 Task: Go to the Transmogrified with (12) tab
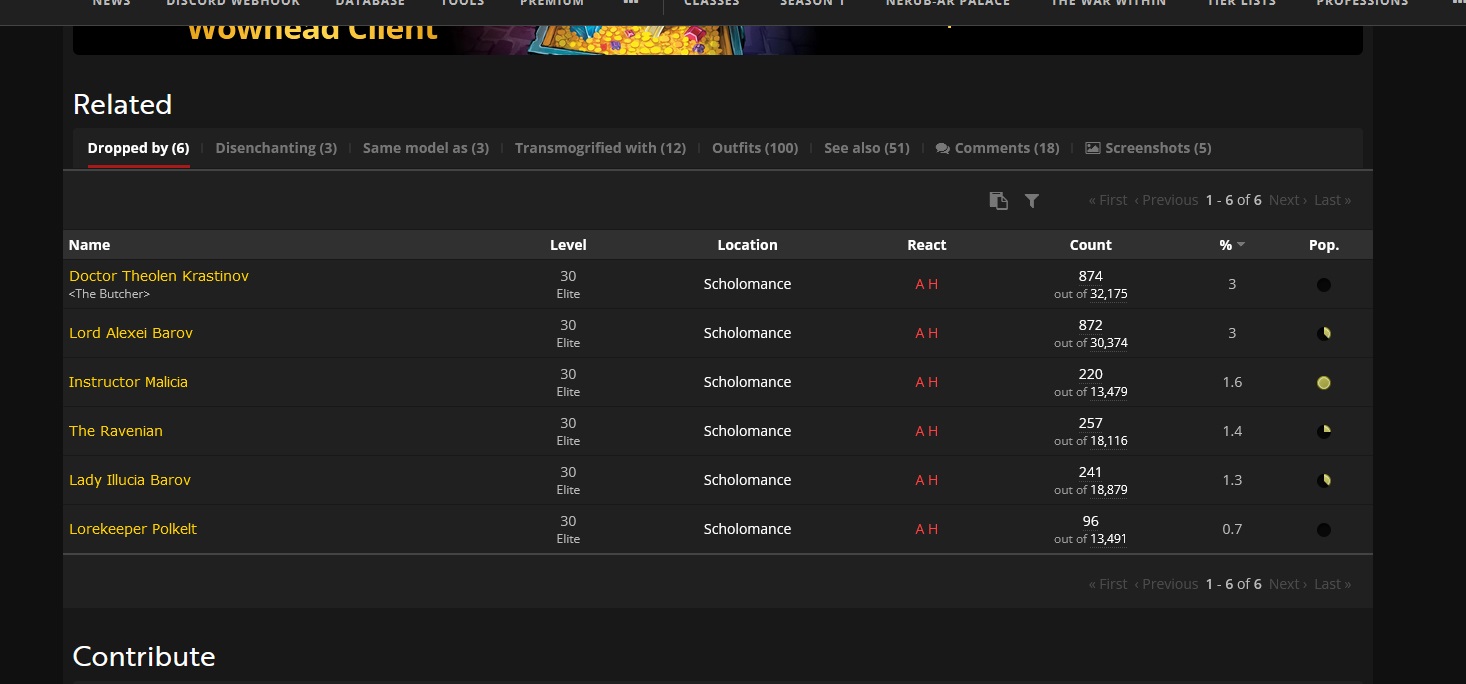point(600,148)
